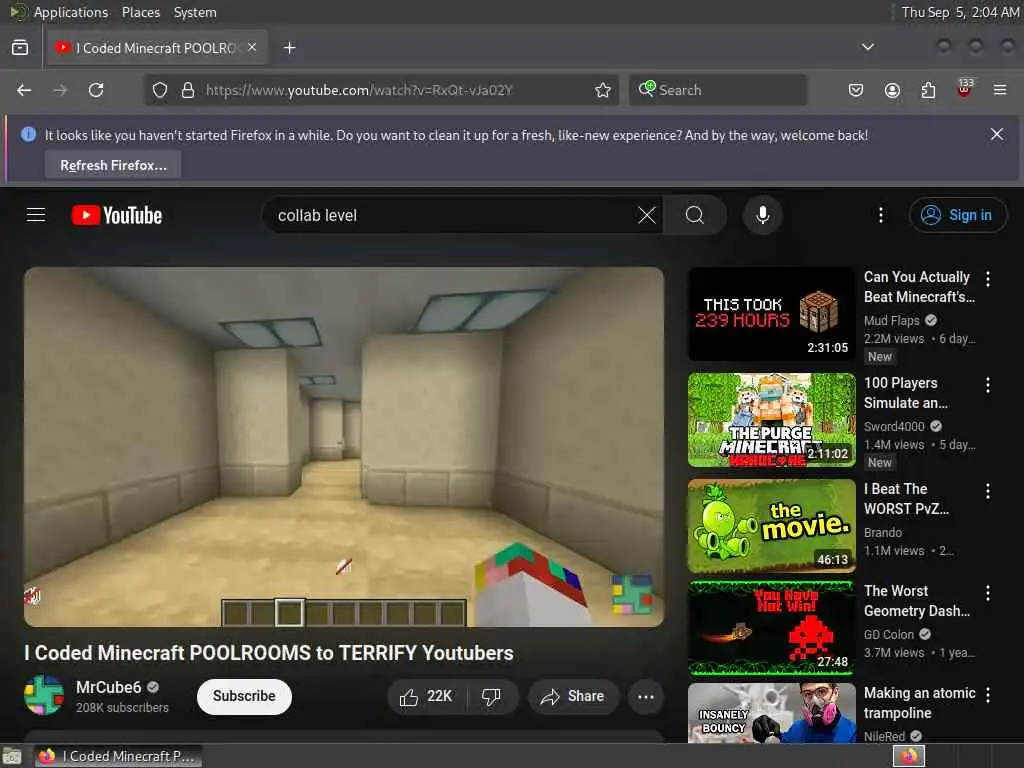Screen dimensions: 1024x768
Task: Open the Firefox application menu
Action: coord(1000,90)
